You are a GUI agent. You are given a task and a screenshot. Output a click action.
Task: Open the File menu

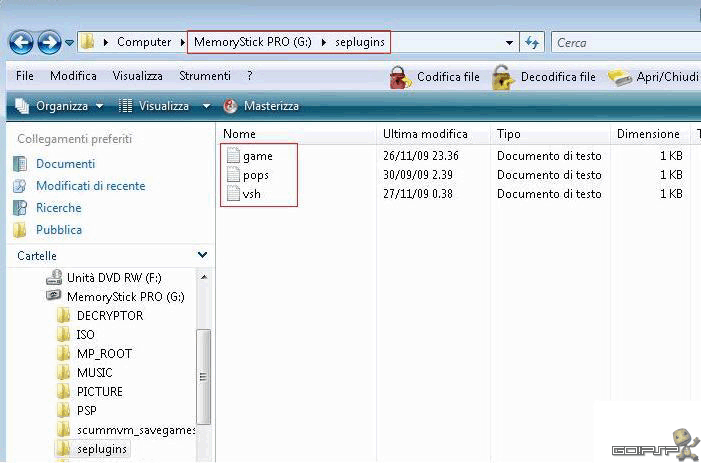(25, 76)
